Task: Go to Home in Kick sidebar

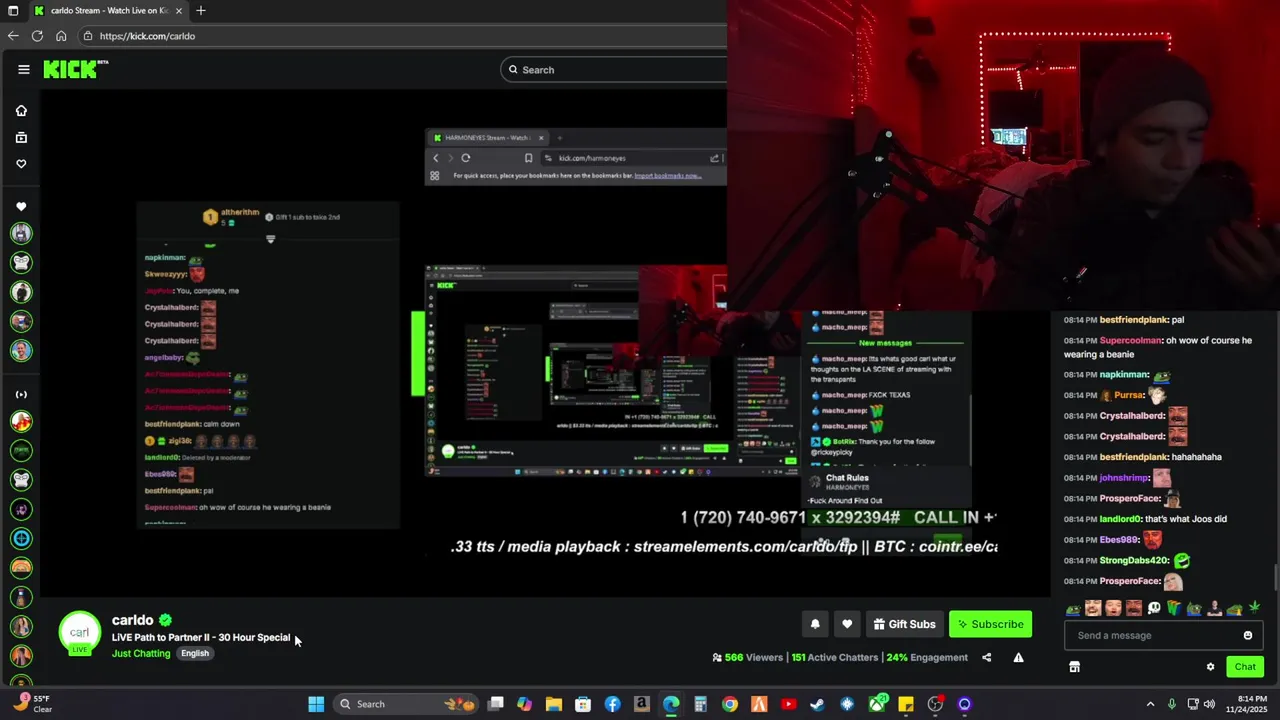Action: (21, 111)
